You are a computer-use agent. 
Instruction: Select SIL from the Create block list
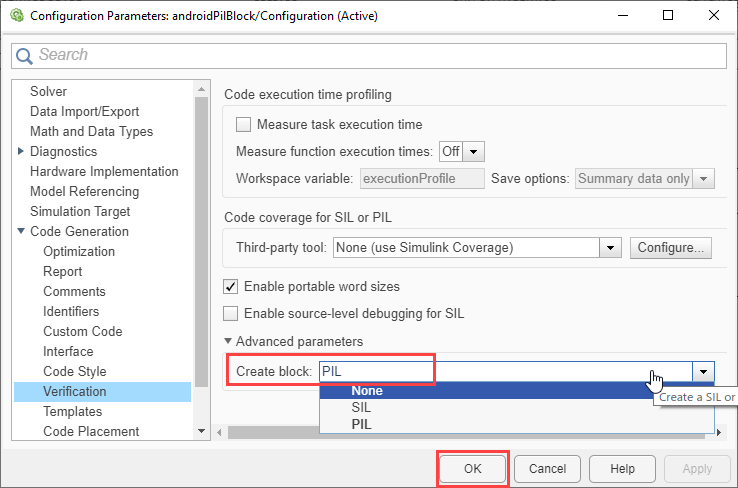362,408
